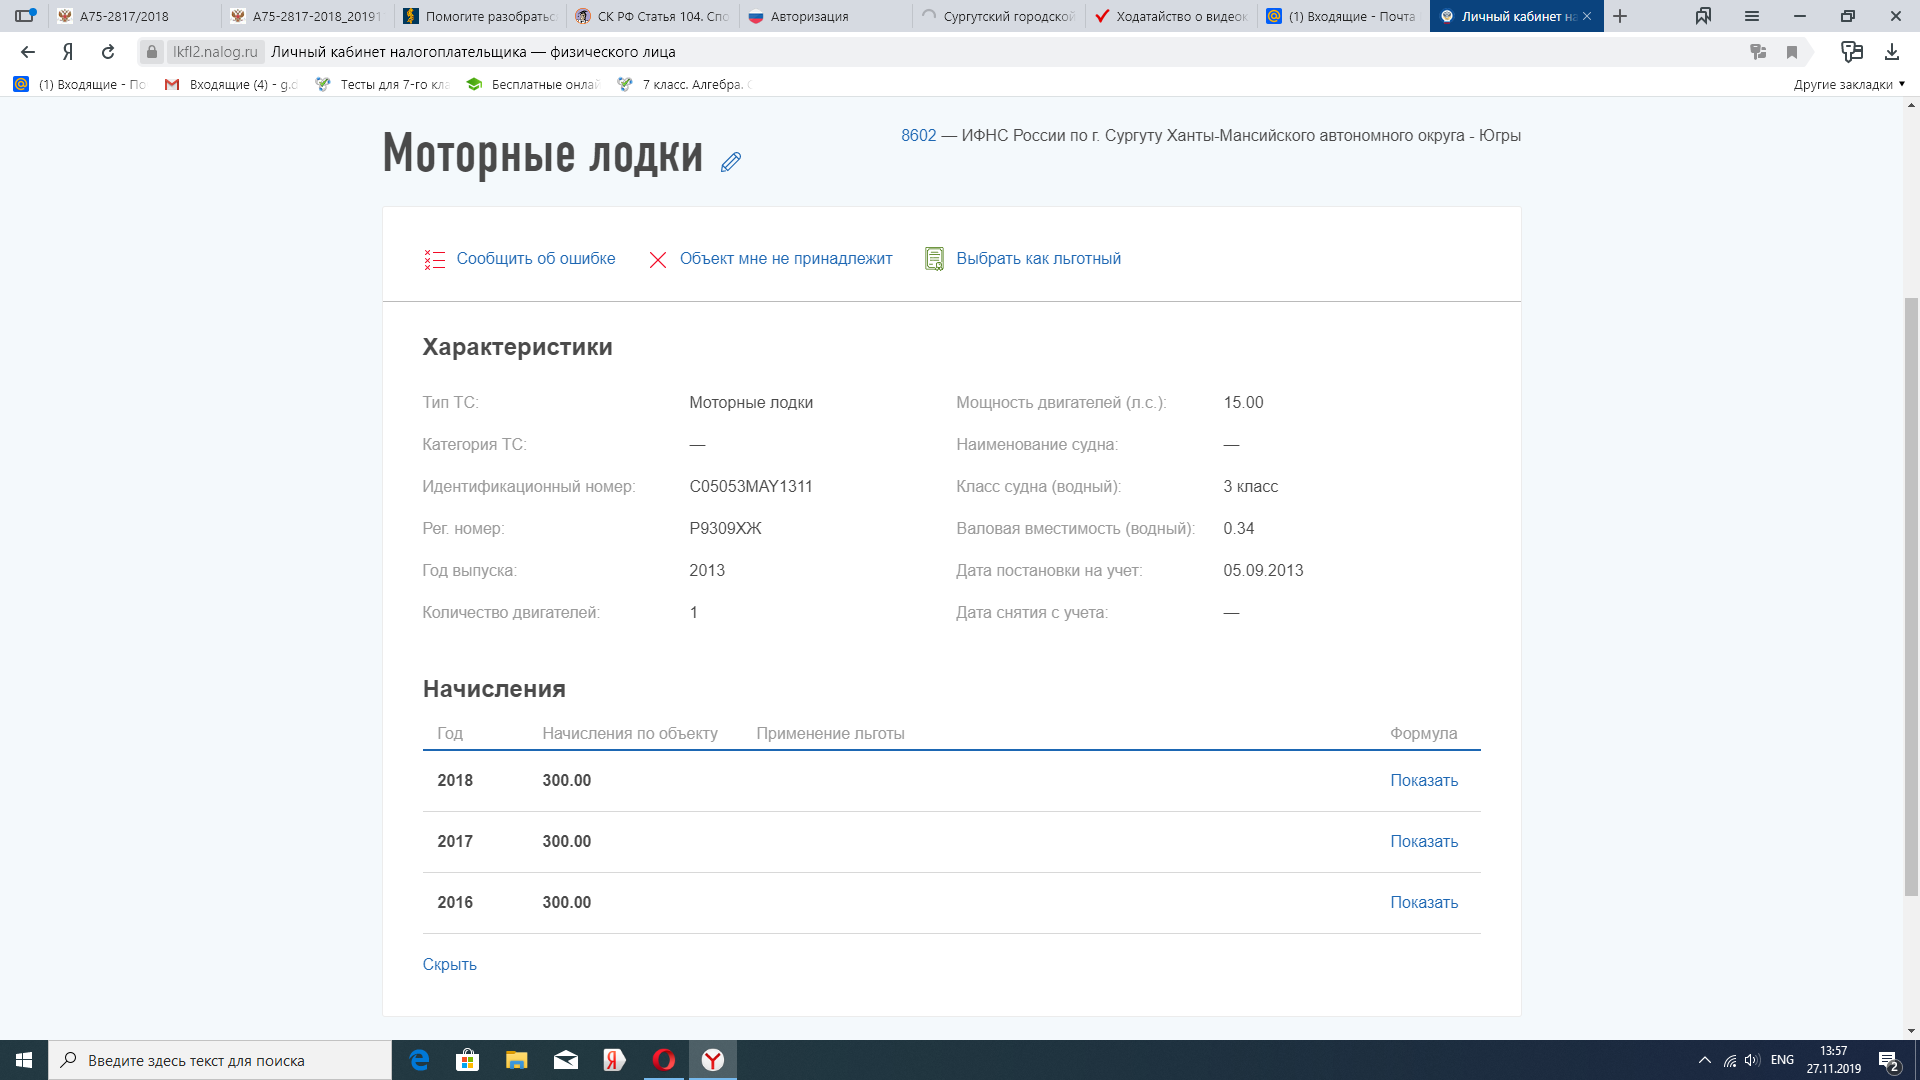Go back using the browser back arrow
Image resolution: width=1920 pixels, height=1080 pixels.
pyautogui.click(x=28, y=52)
